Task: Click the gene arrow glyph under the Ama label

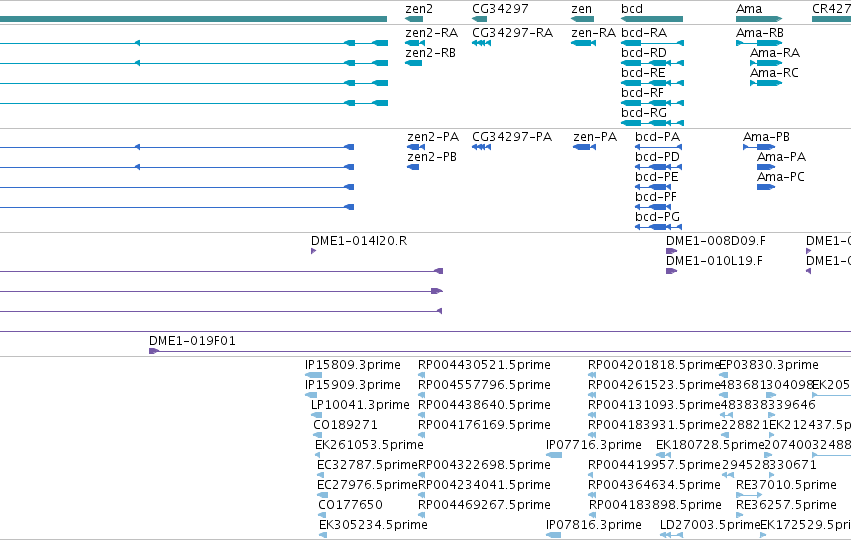Action: (759, 19)
